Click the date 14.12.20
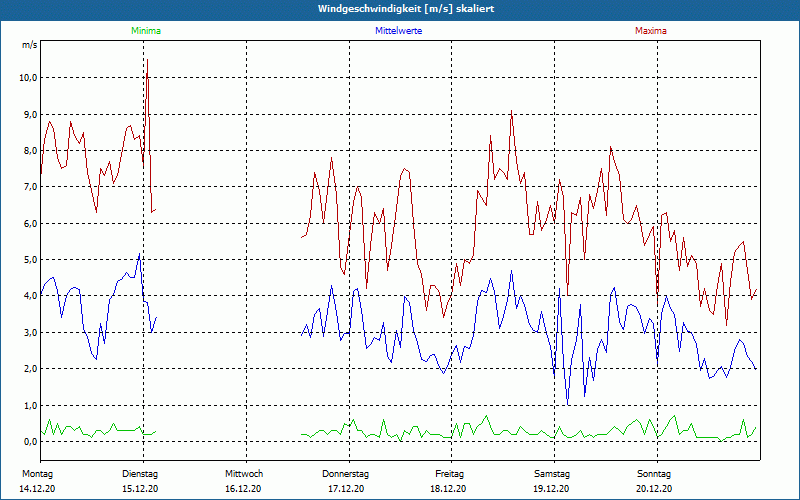 (x=37, y=489)
